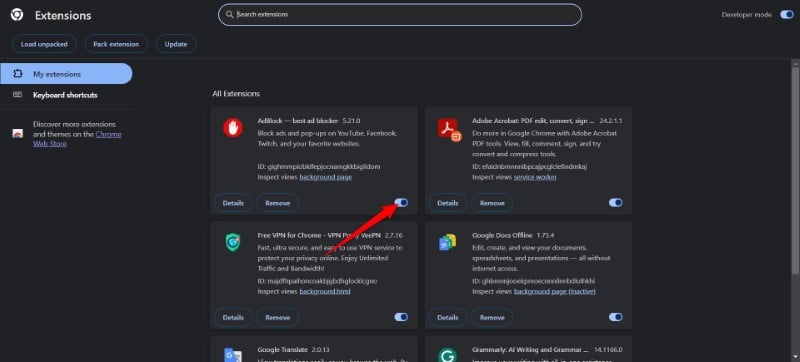
Task: Switch off Developer mode toggle
Action: pyautogui.click(x=786, y=15)
